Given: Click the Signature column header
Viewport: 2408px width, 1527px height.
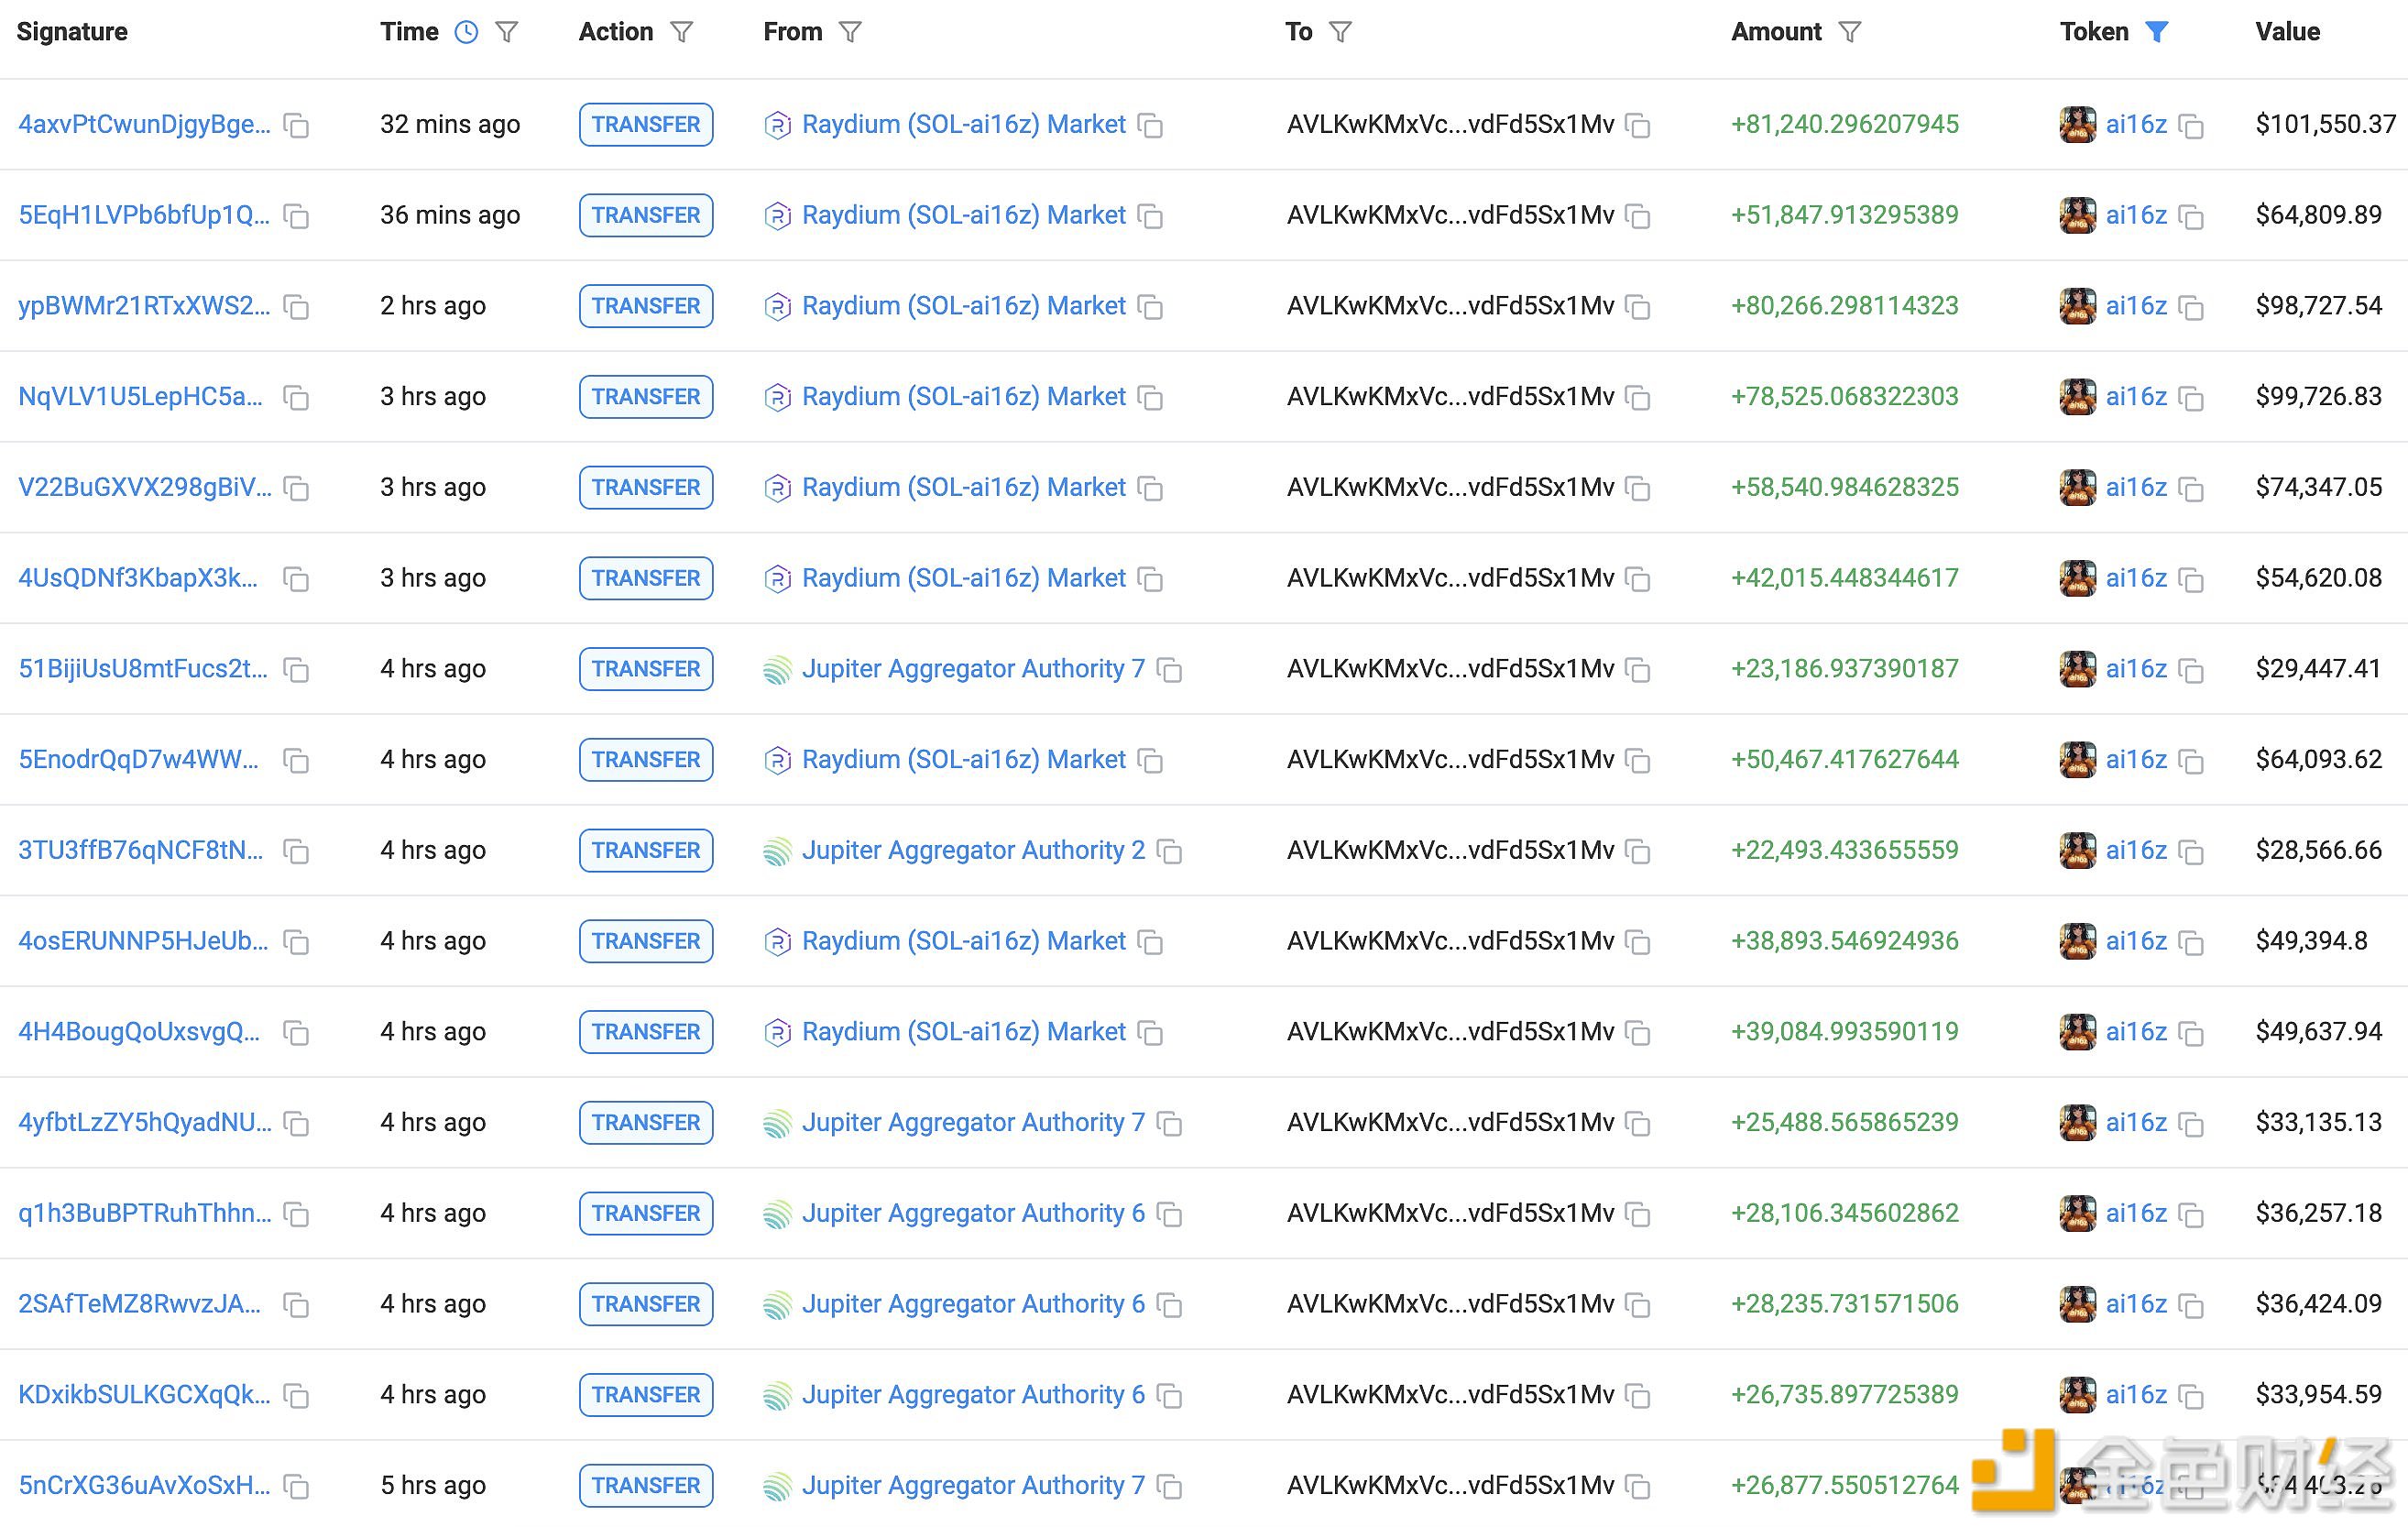Looking at the screenshot, I should click(72, 27).
